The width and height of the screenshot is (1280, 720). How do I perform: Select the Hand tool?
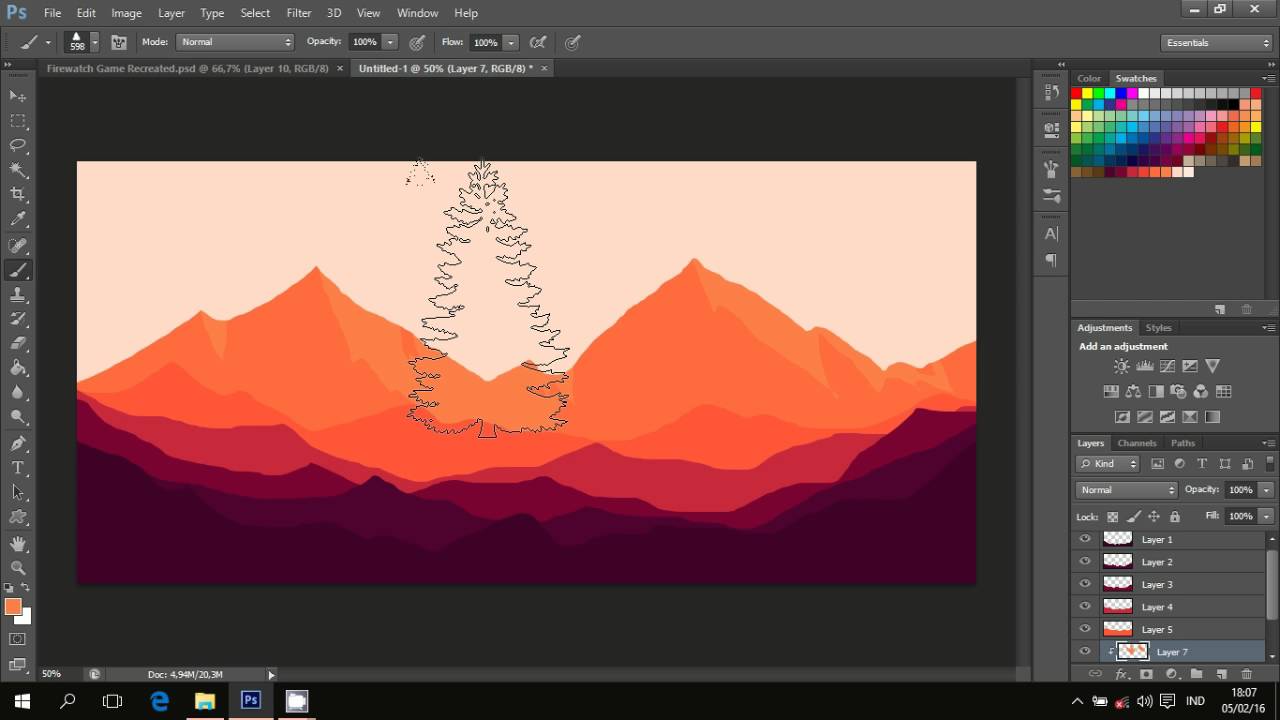(x=18, y=543)
